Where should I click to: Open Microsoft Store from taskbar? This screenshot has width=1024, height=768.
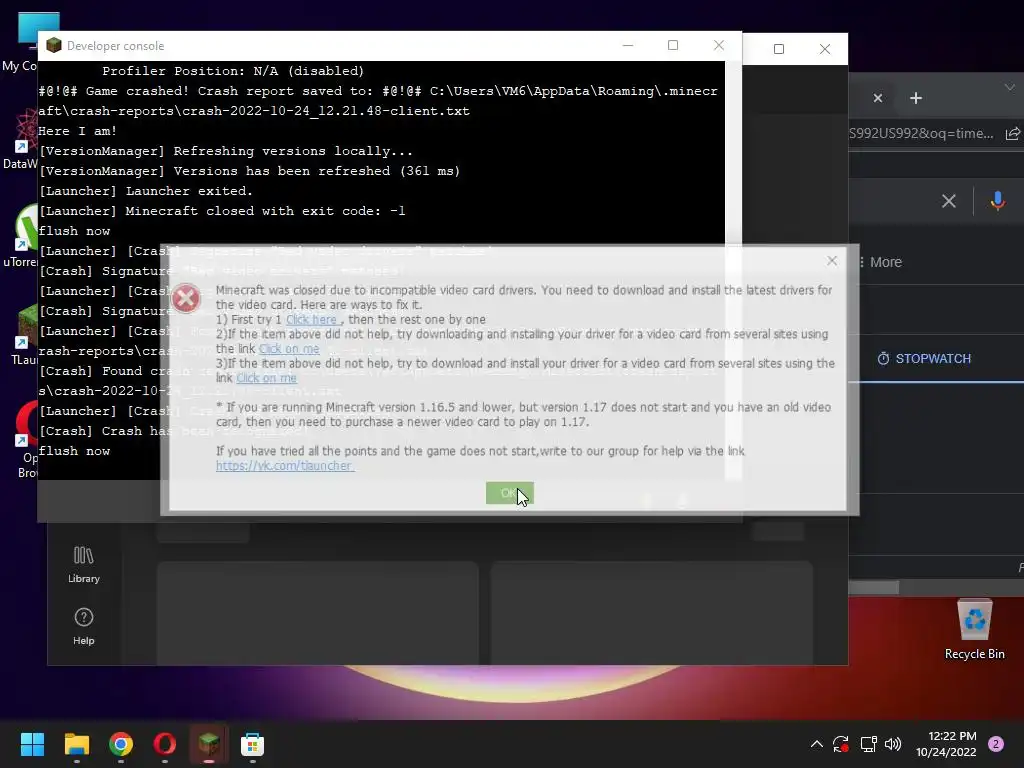point(252,744)
